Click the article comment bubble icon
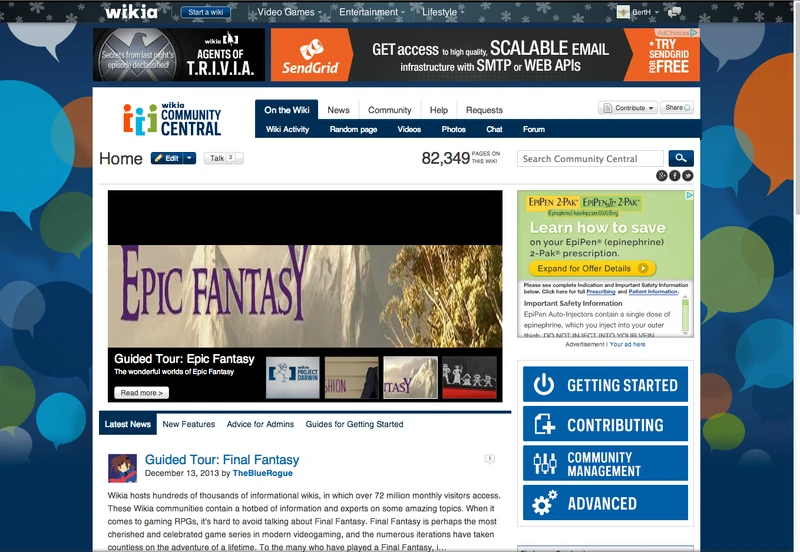Viewport: 800px width, 552px height. (x=489, y=459)
